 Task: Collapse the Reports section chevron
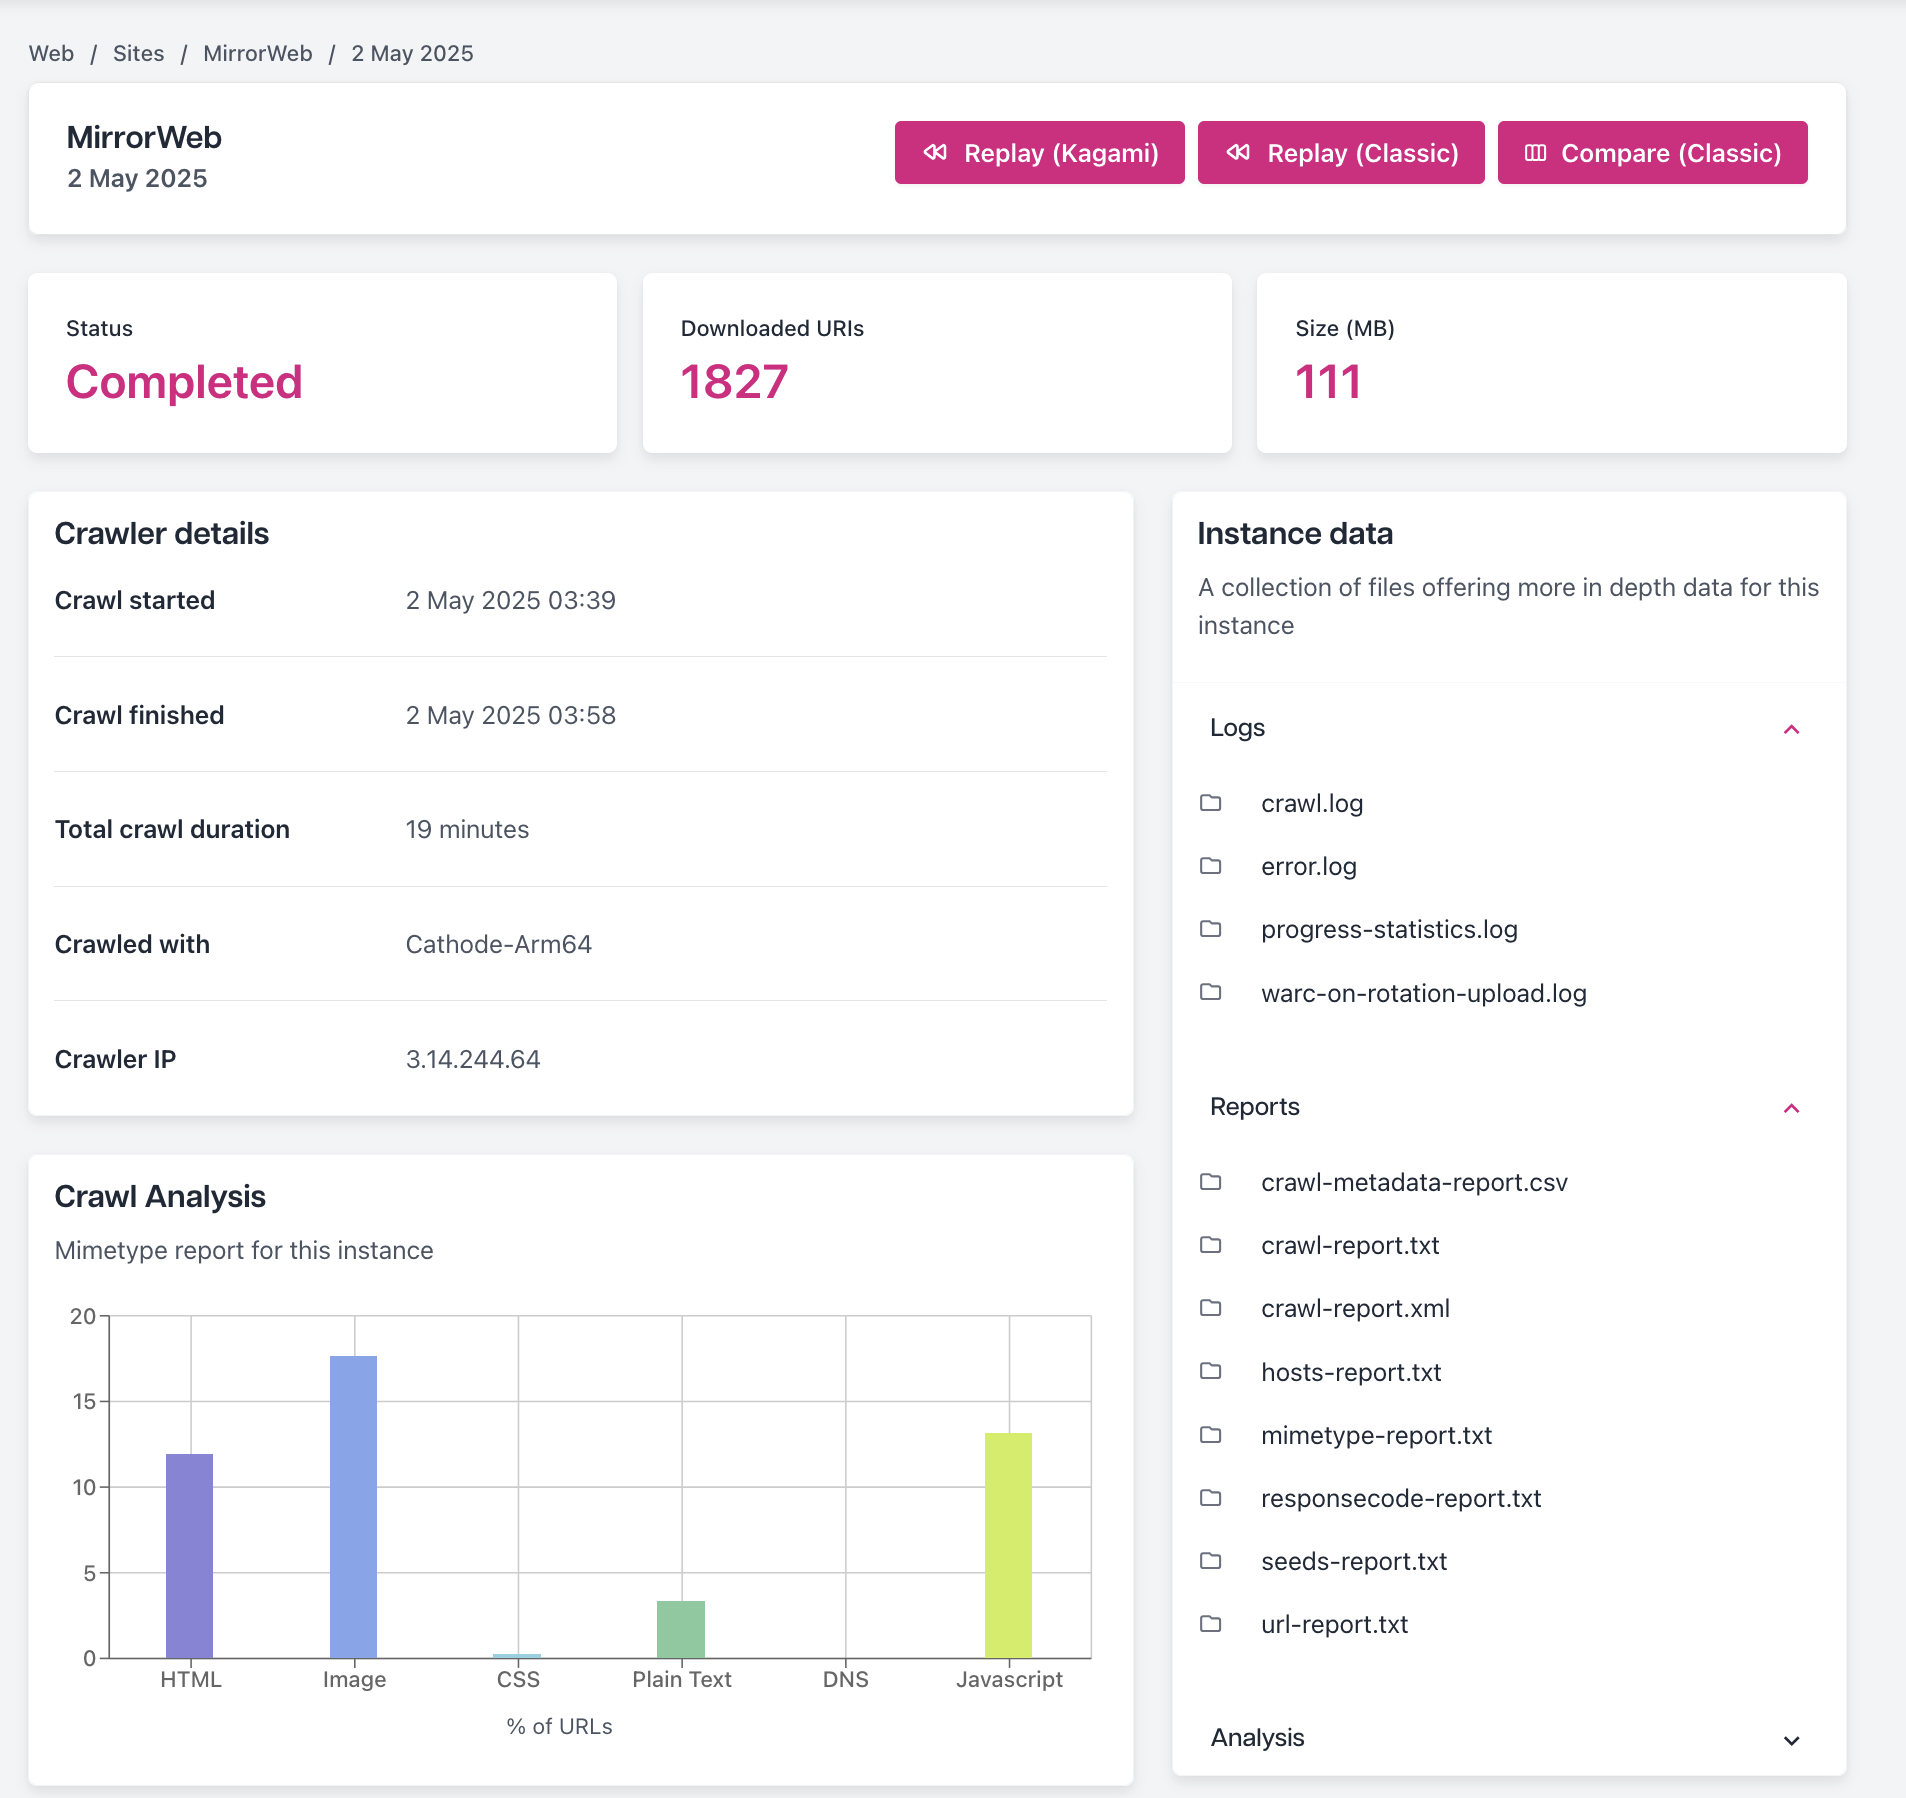[x=1791, y=1108]
